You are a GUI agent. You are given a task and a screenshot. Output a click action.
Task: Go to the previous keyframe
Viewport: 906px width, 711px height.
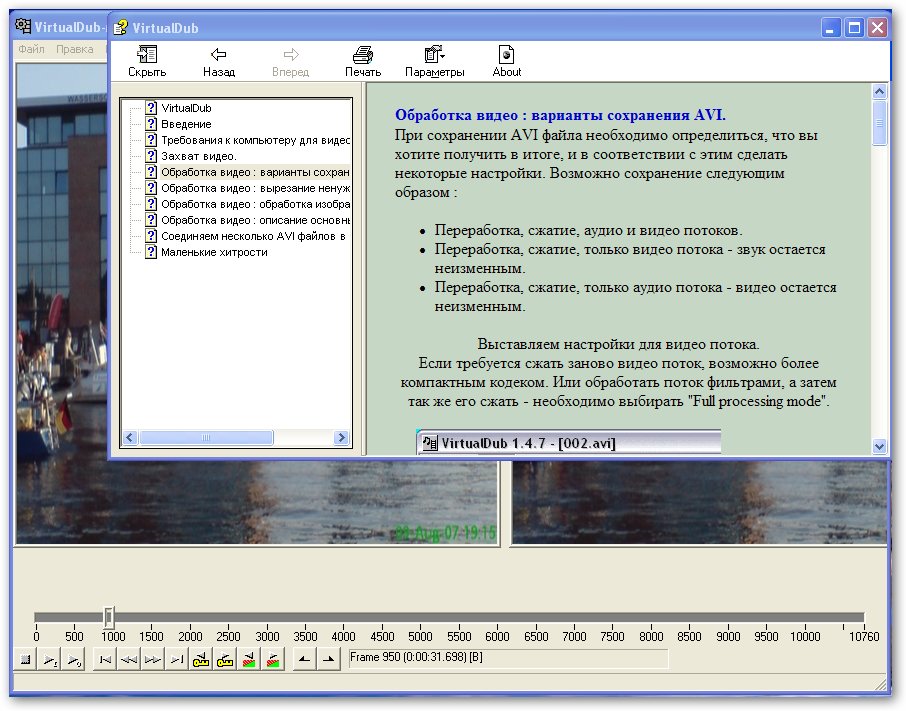(x=201, y=660)
